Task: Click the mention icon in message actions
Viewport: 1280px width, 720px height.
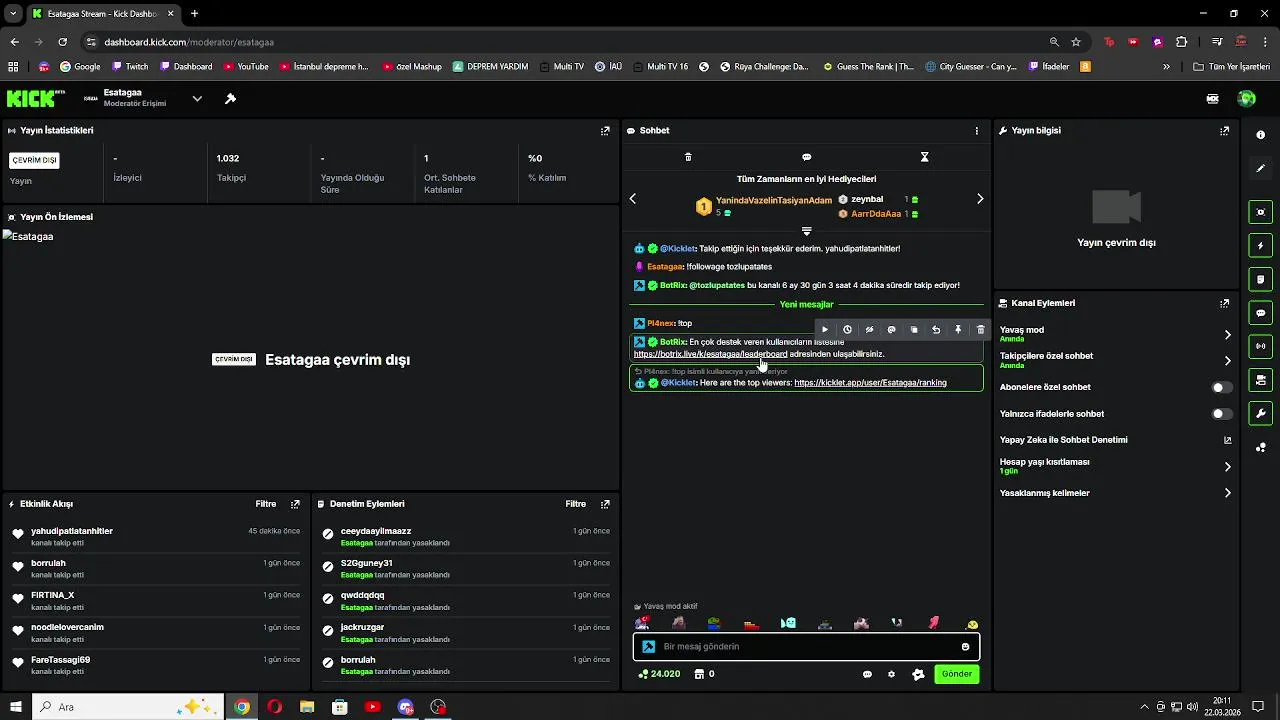Action: 891,329
